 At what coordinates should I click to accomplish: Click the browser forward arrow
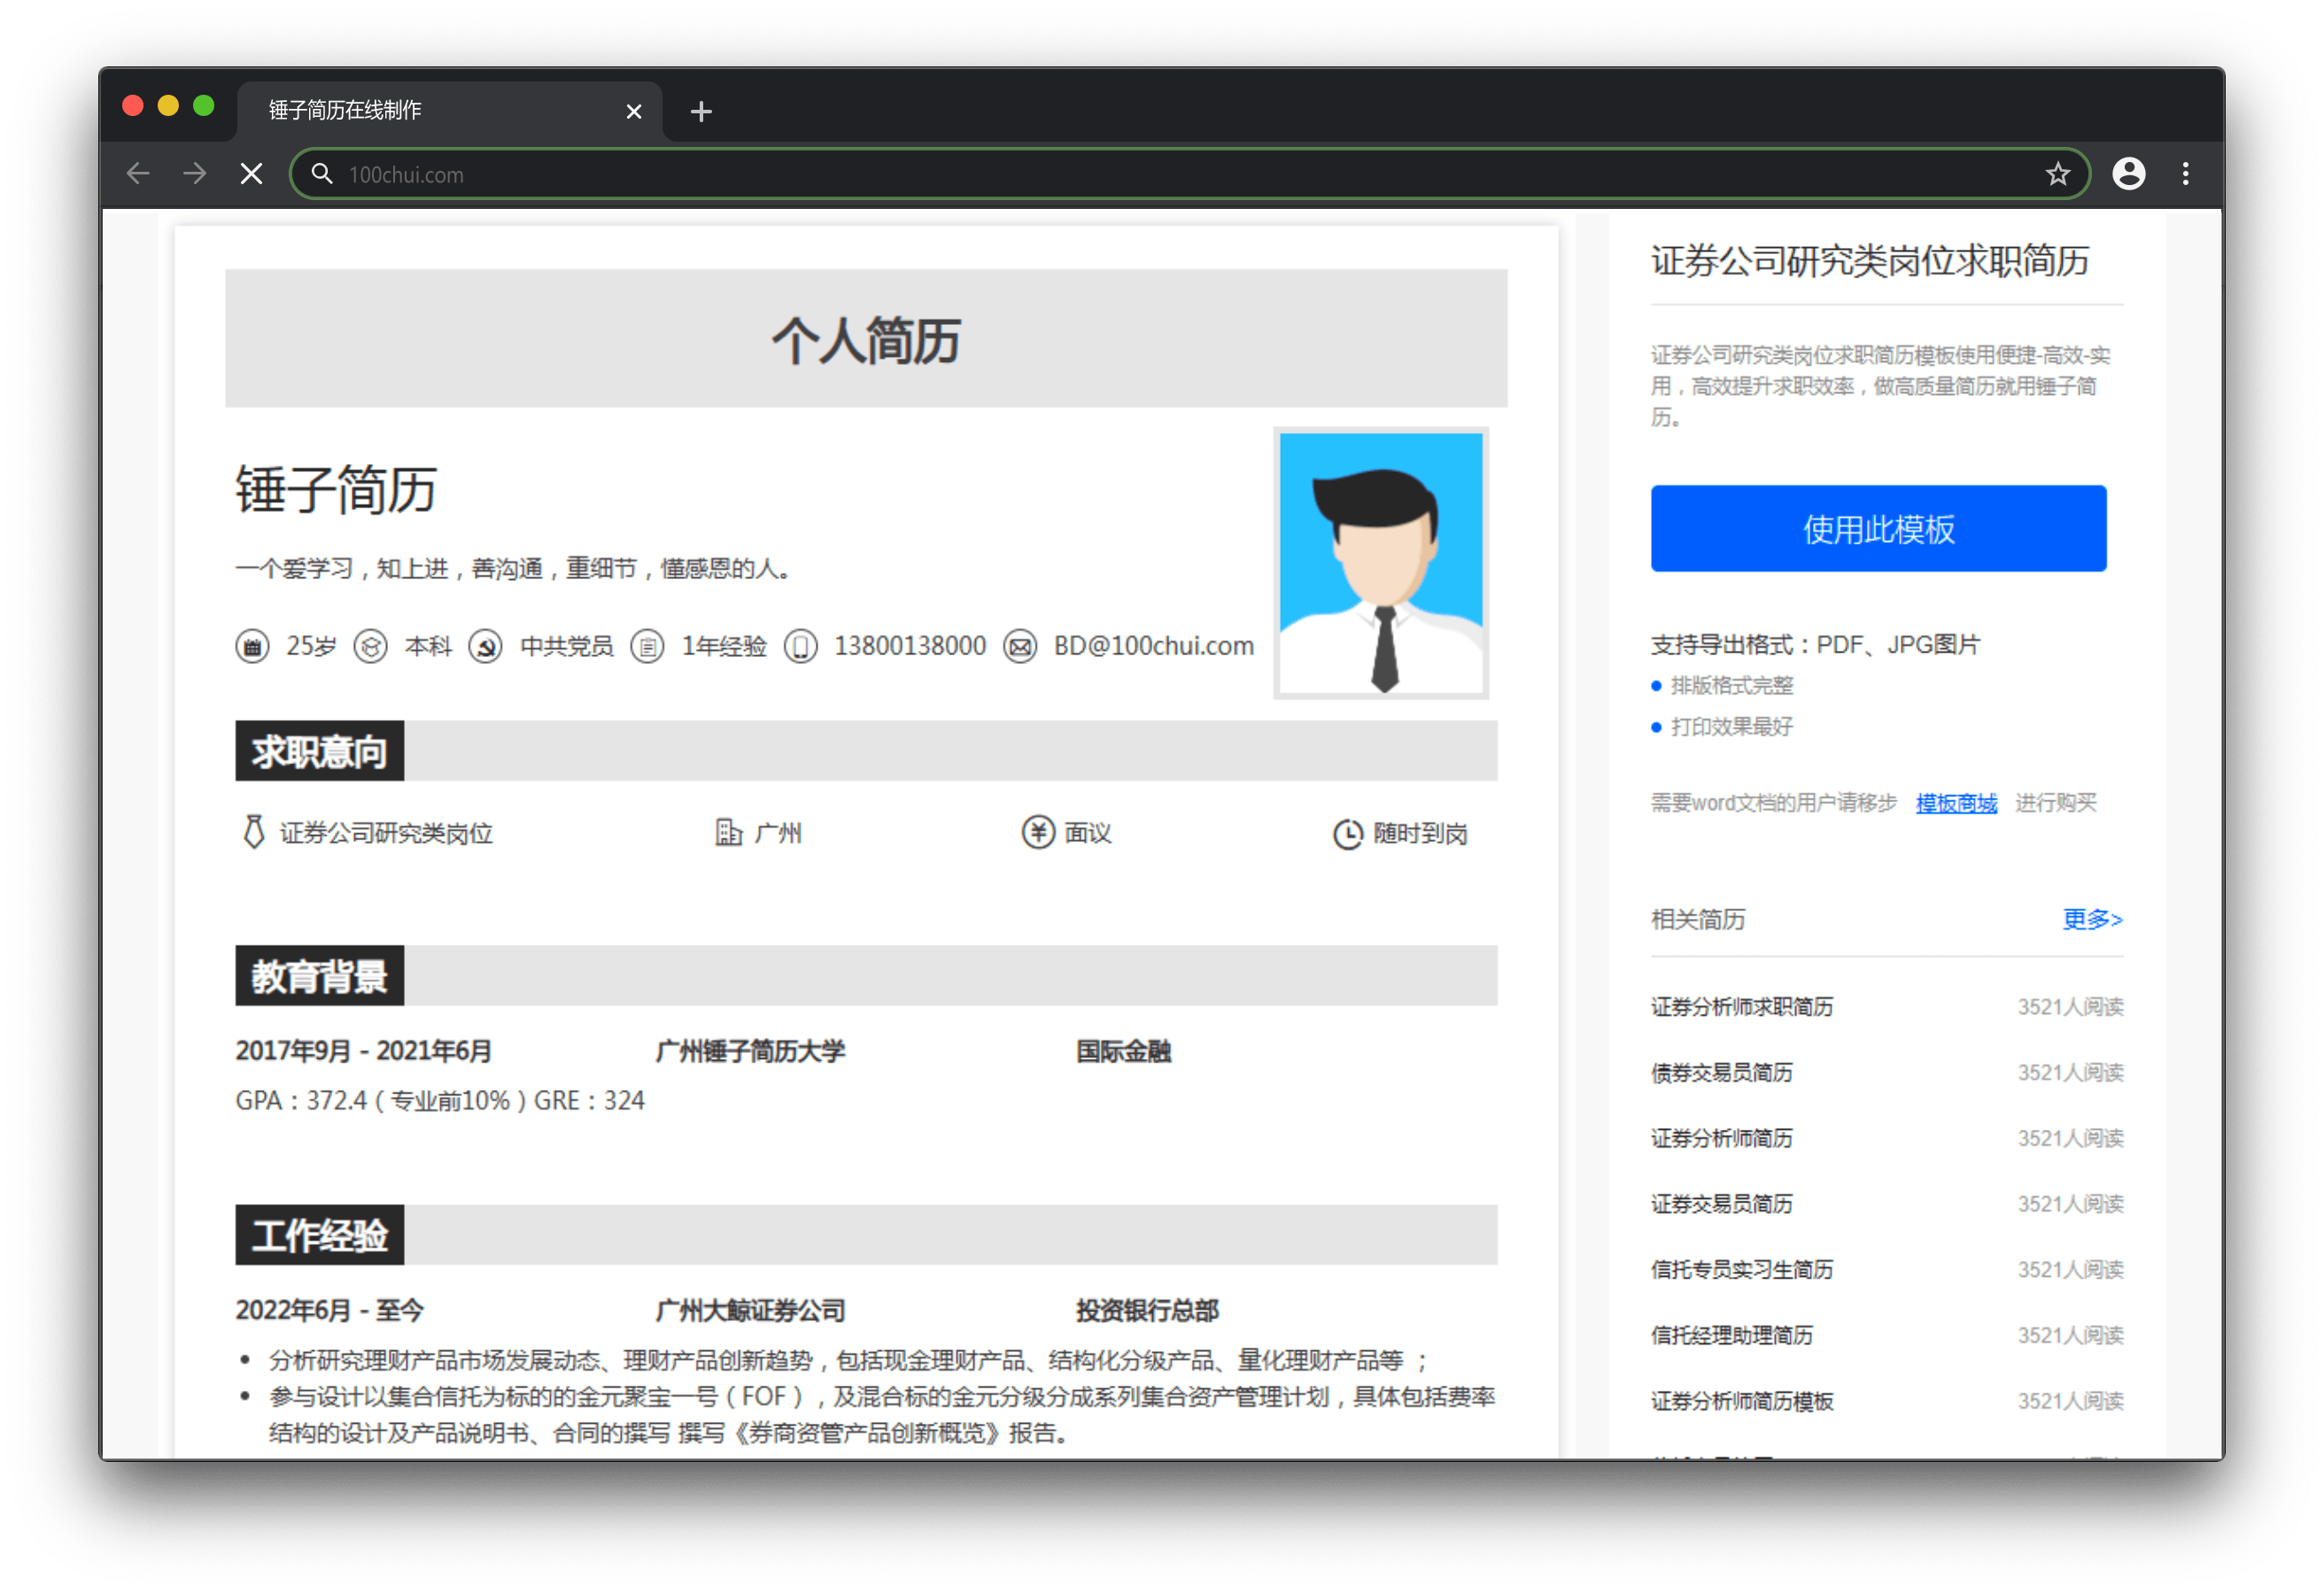pos(195,174)
